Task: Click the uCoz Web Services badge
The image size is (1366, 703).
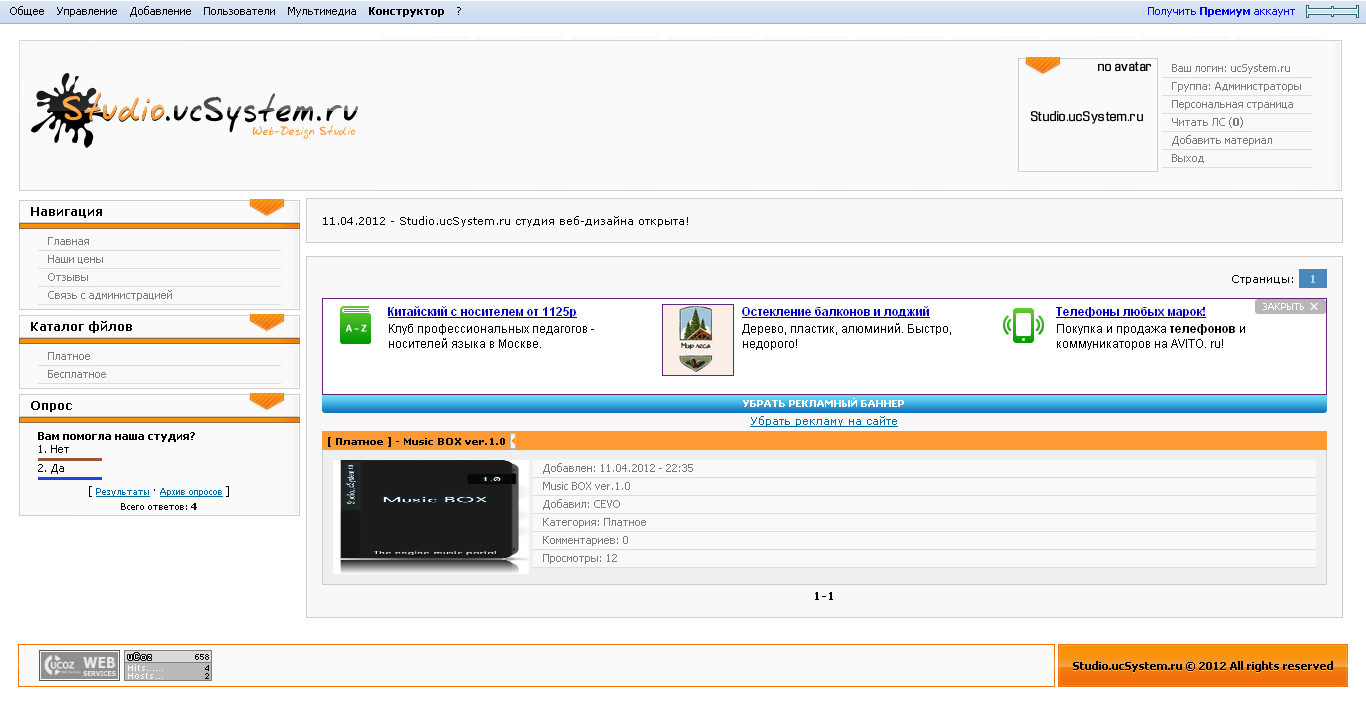Action: point(79,666)
